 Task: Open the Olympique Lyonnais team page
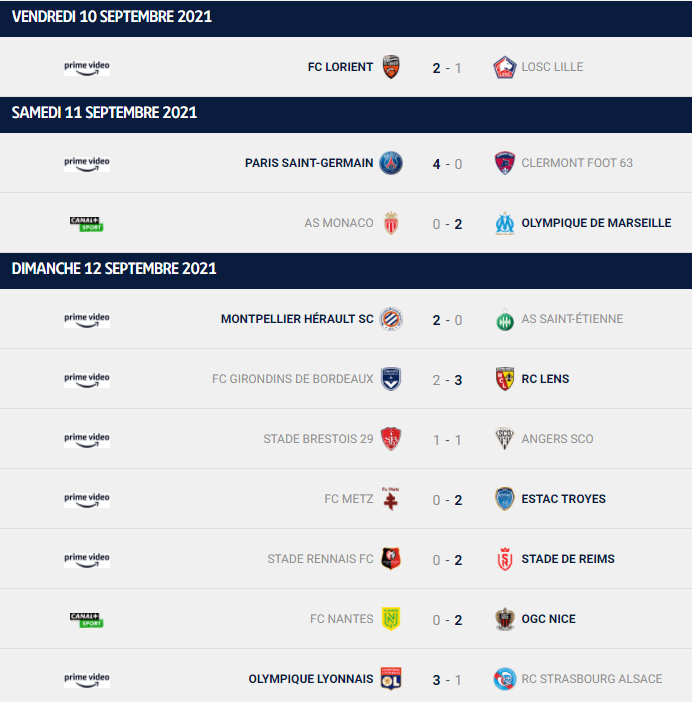(x=311, y=679)
